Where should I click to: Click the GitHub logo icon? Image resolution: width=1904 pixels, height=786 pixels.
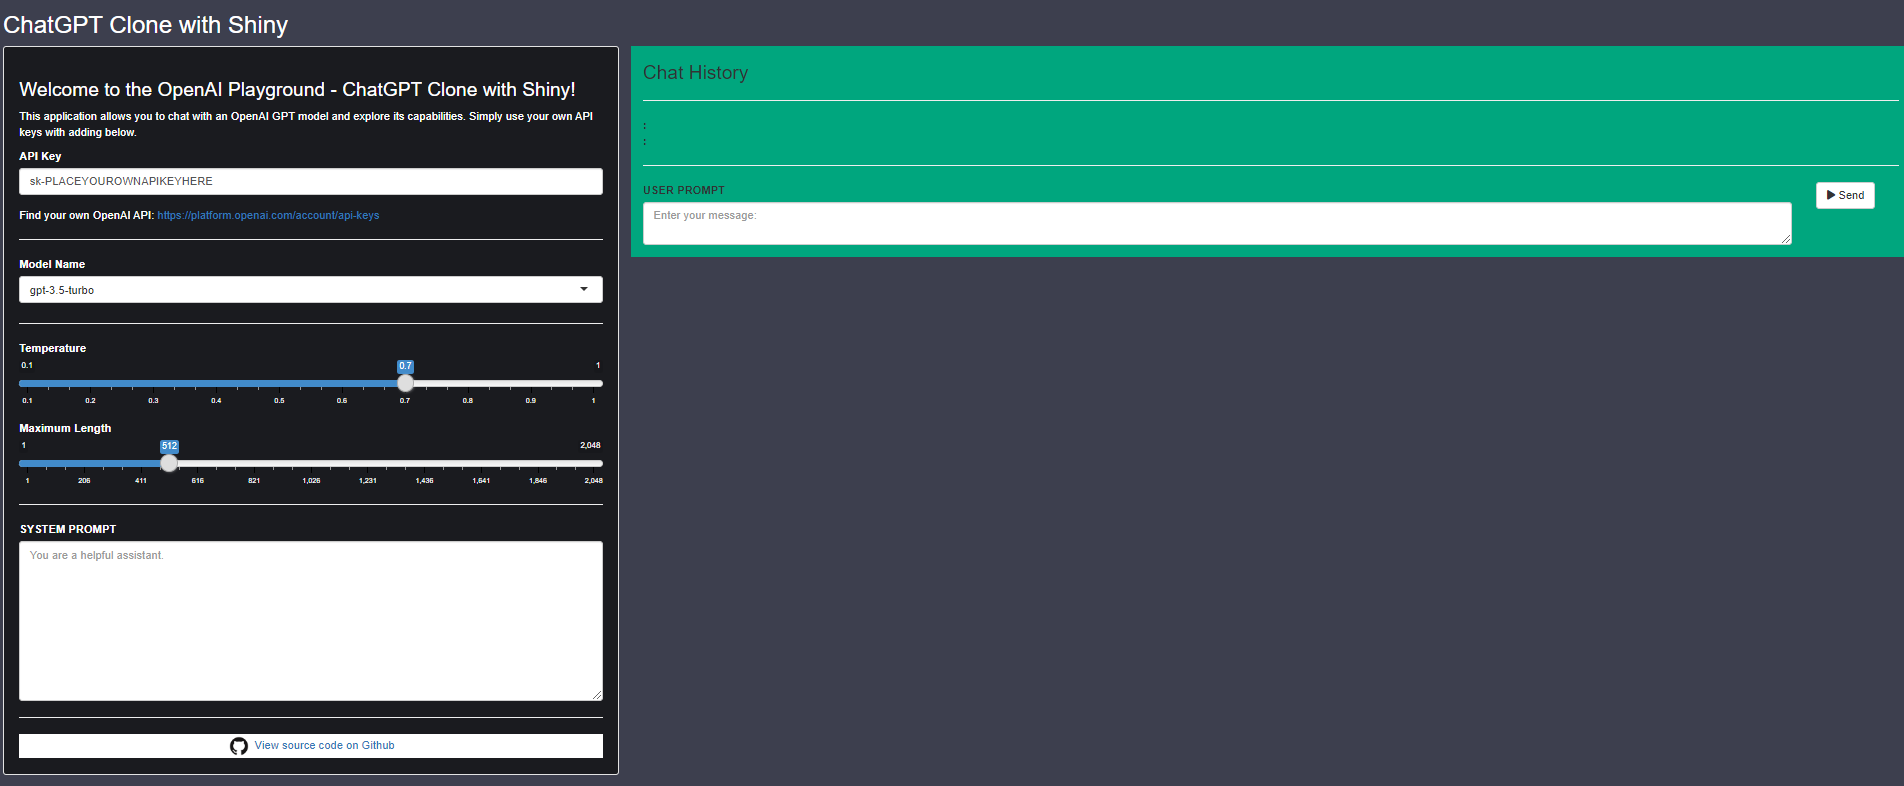tap(239, 746)
